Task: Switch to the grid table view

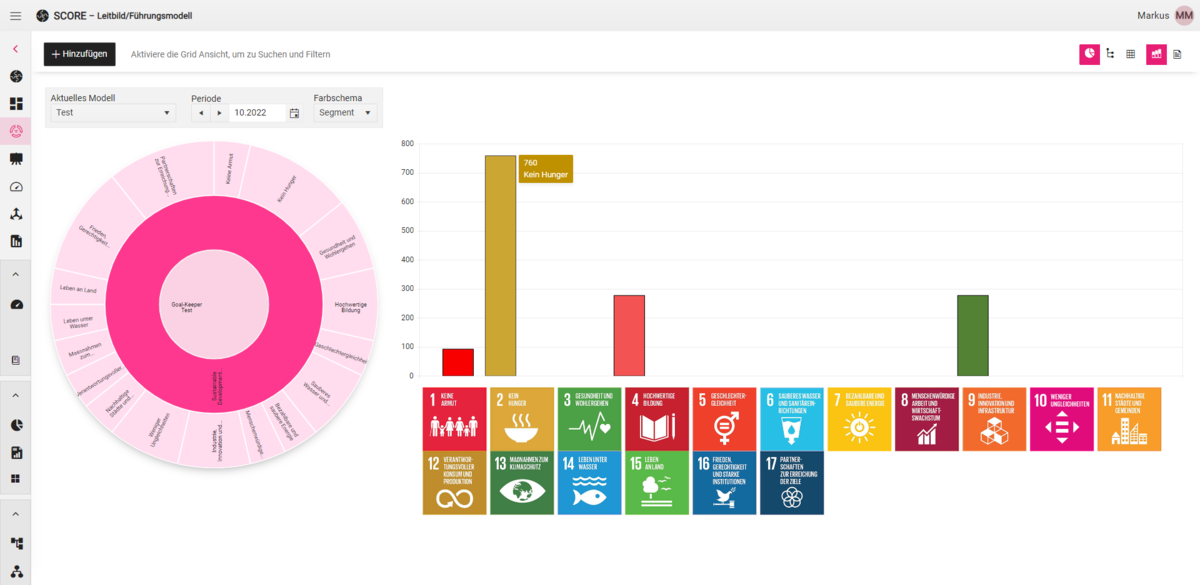Action: pyautogui.click(x=1131, y=54)
